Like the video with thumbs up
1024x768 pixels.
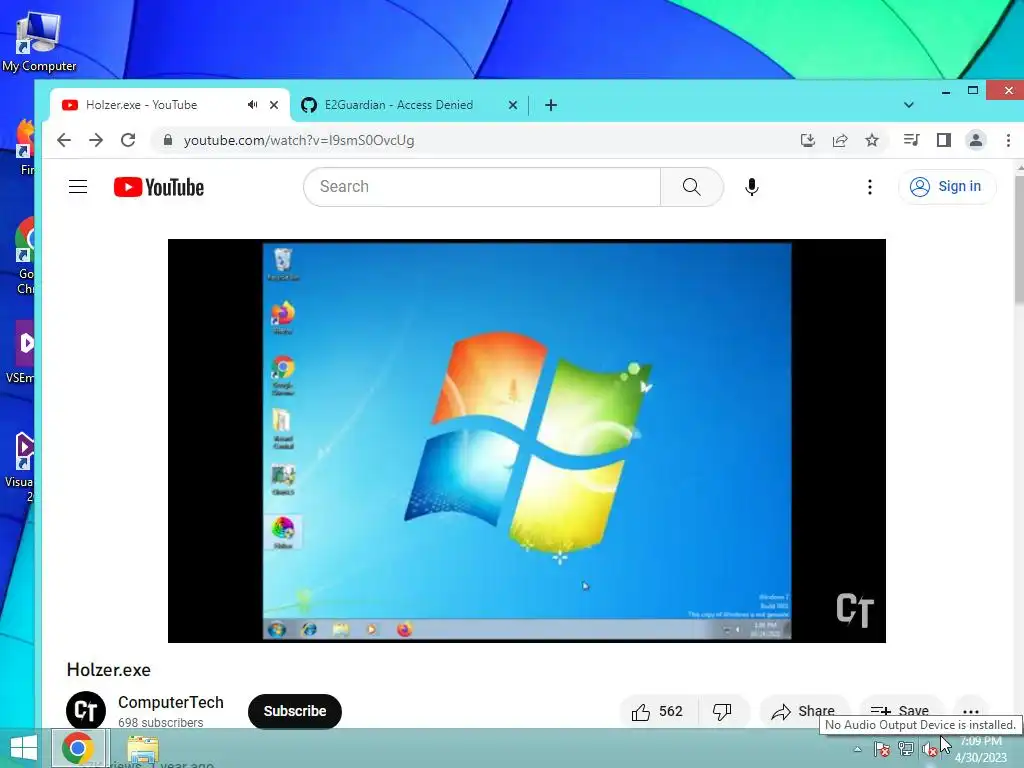(x=658, y=711)
